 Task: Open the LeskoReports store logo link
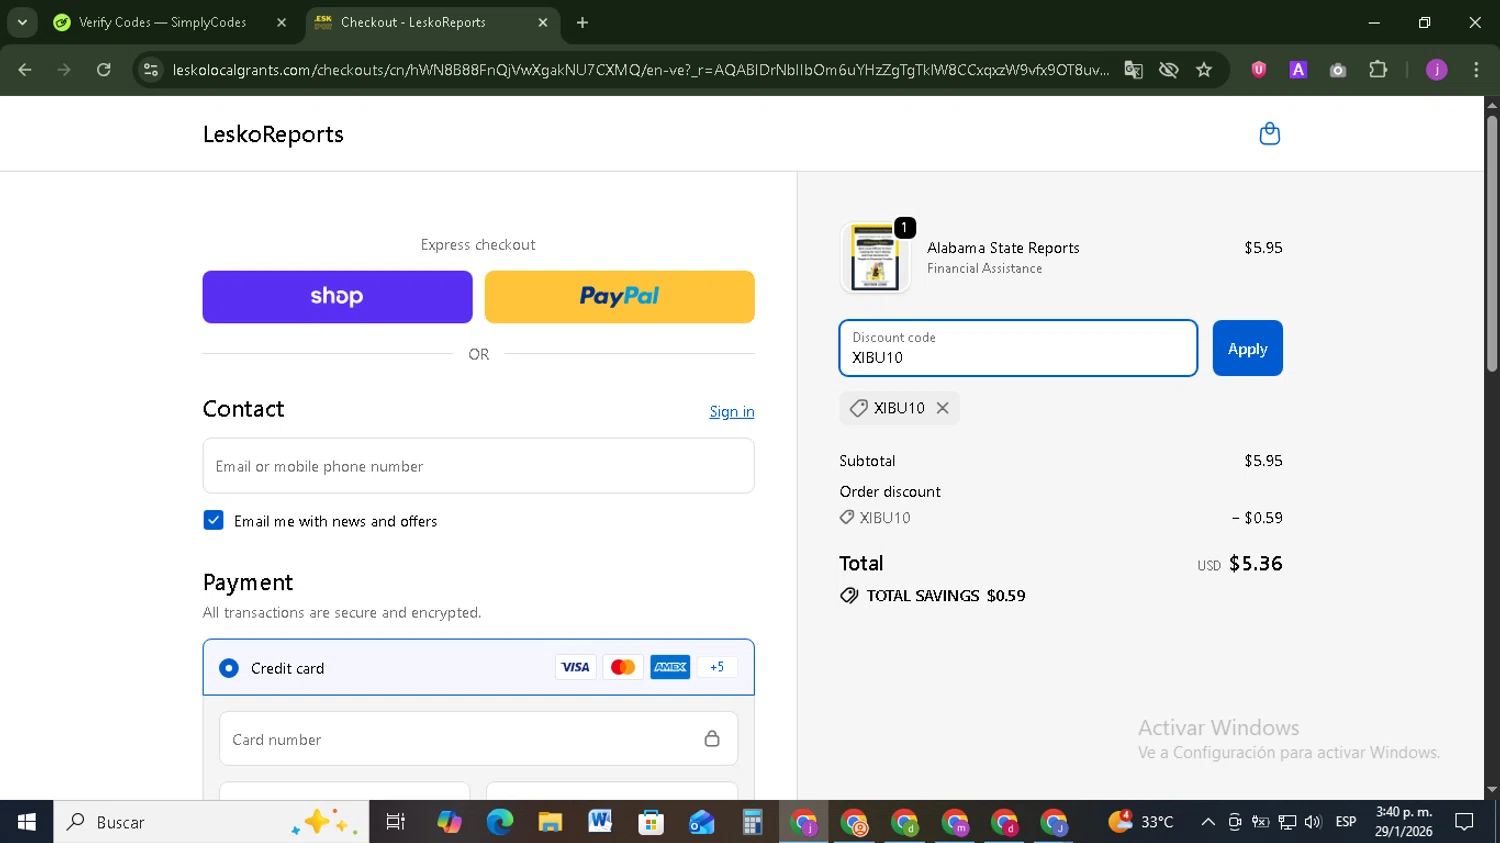coord(273,134)
